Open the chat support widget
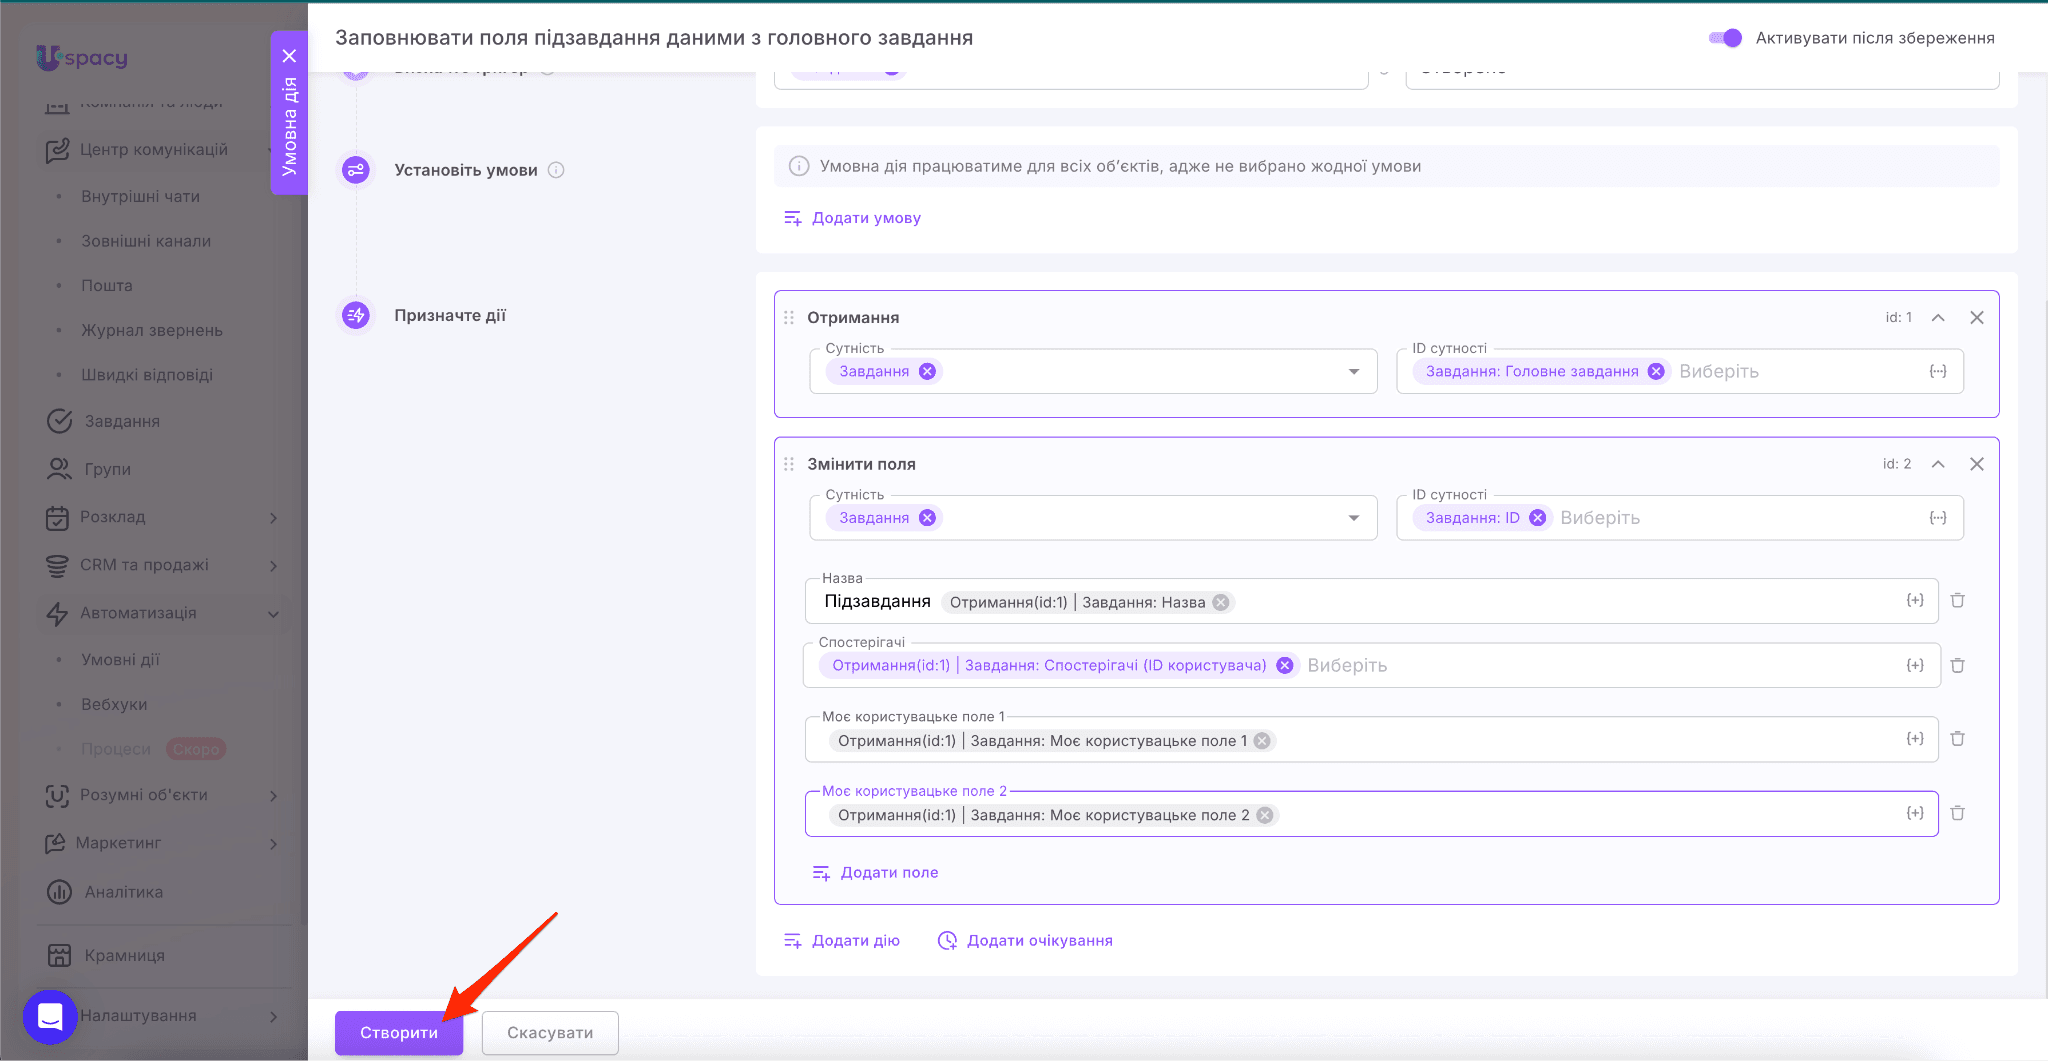This screenshot has width=2048, height=1061. pos(50,1016)
